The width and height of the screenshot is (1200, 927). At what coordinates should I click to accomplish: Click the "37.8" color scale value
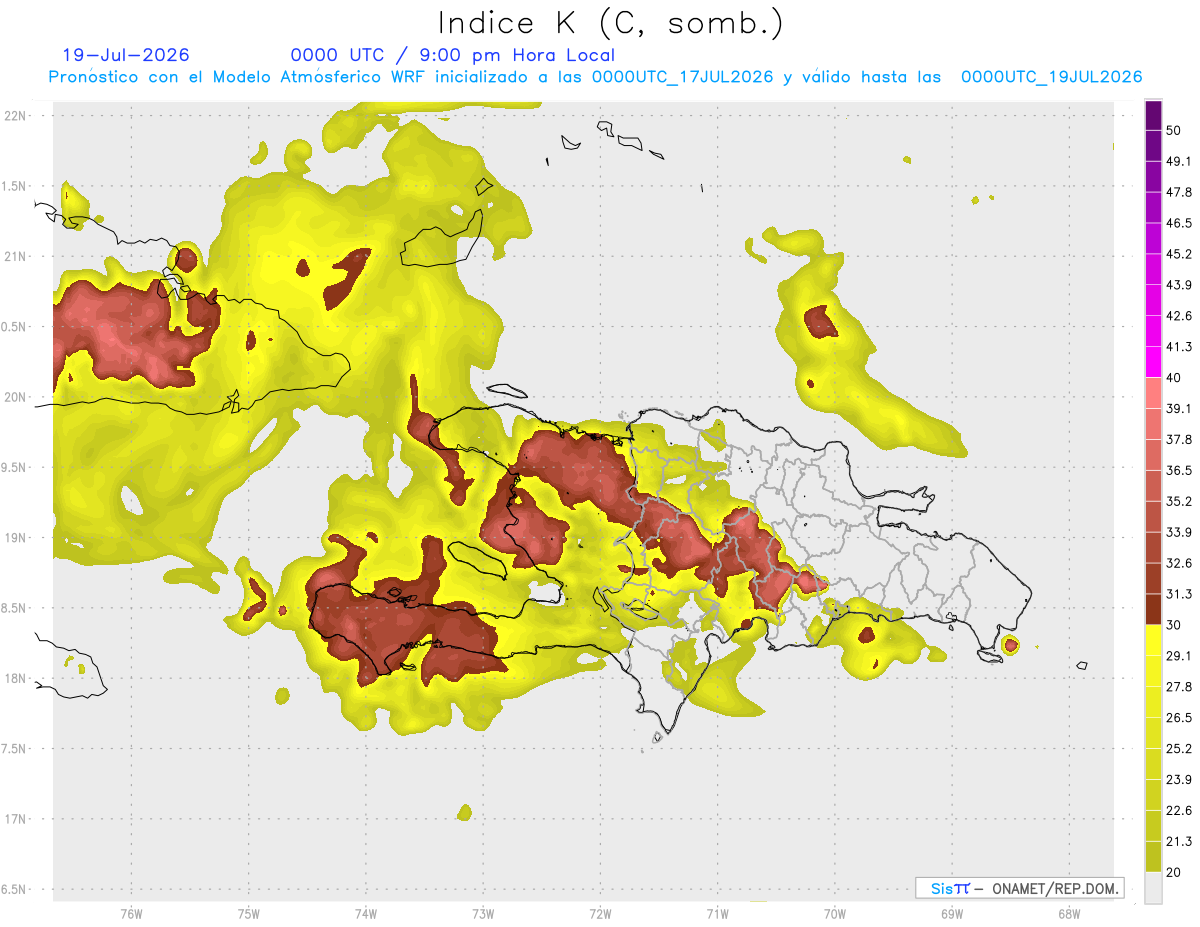point(1179,440)
